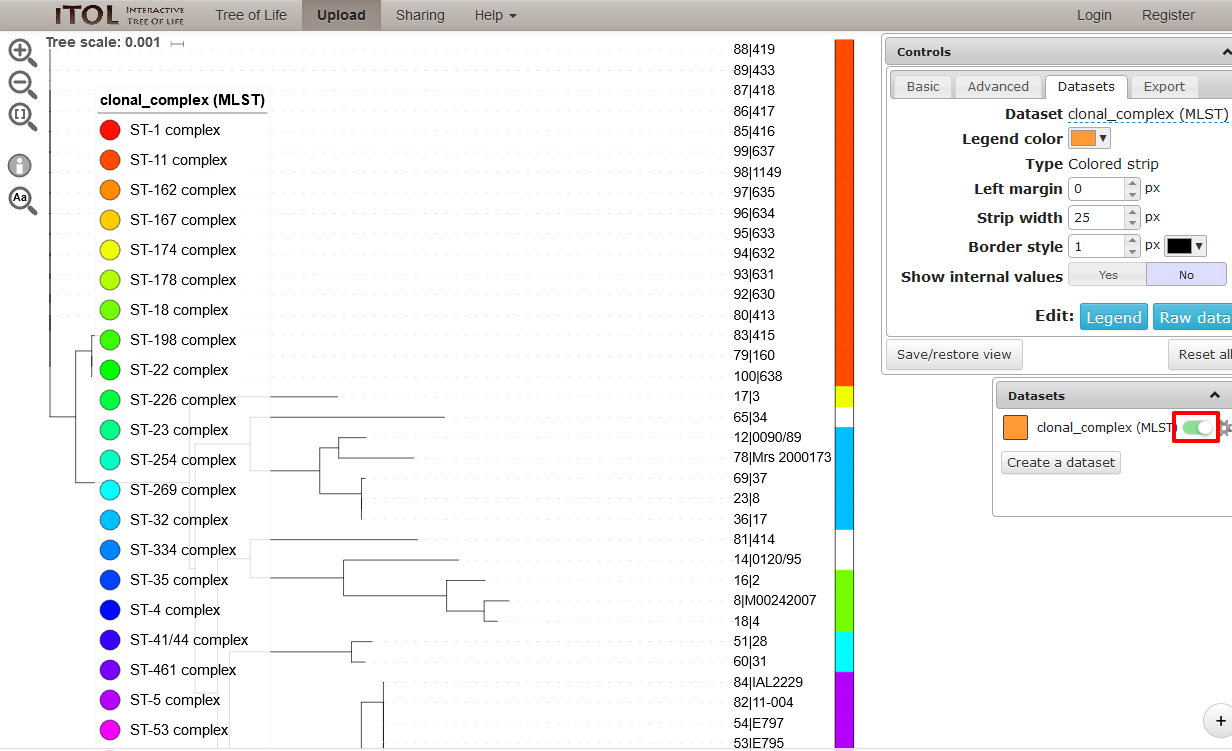Click the orange clonal_complex dataset color swatch
Image resolution: width=1232 pixels, height=751 pixels.
pos(1015,428)
